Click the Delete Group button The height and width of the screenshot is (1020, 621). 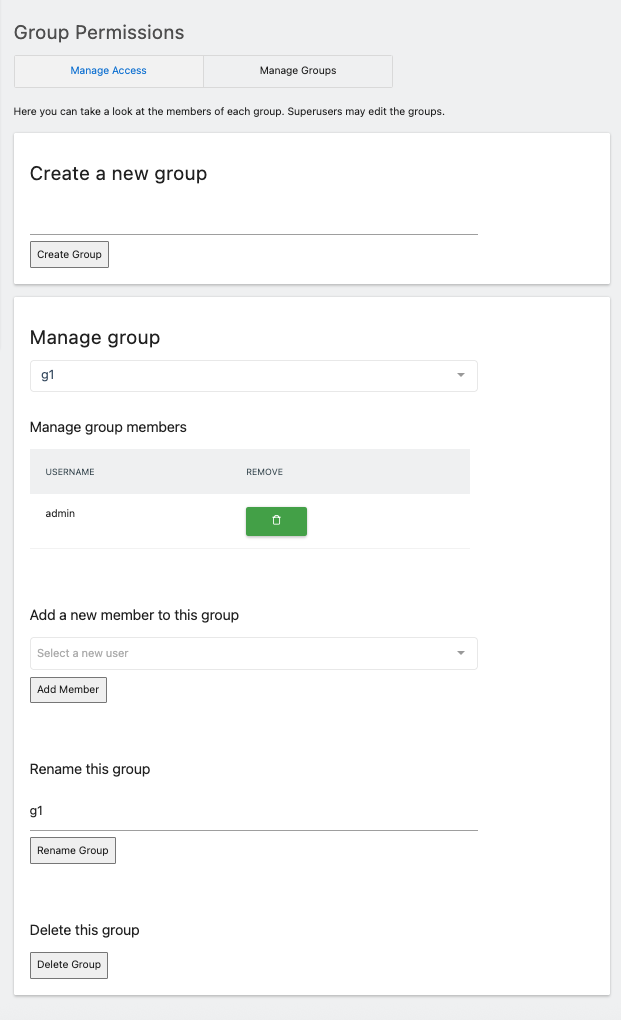[69, 964]
